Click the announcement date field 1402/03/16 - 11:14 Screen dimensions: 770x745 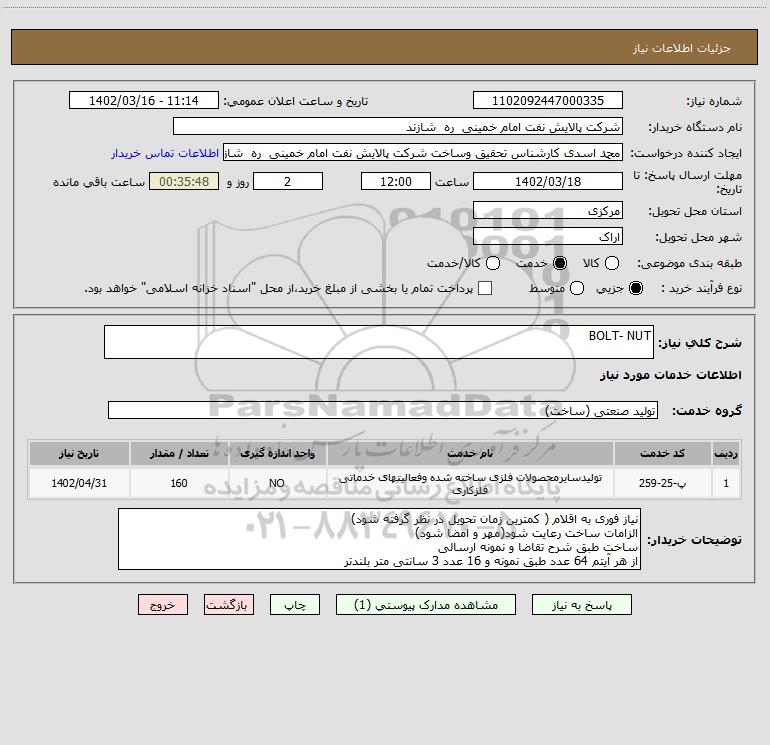(144, 100)
